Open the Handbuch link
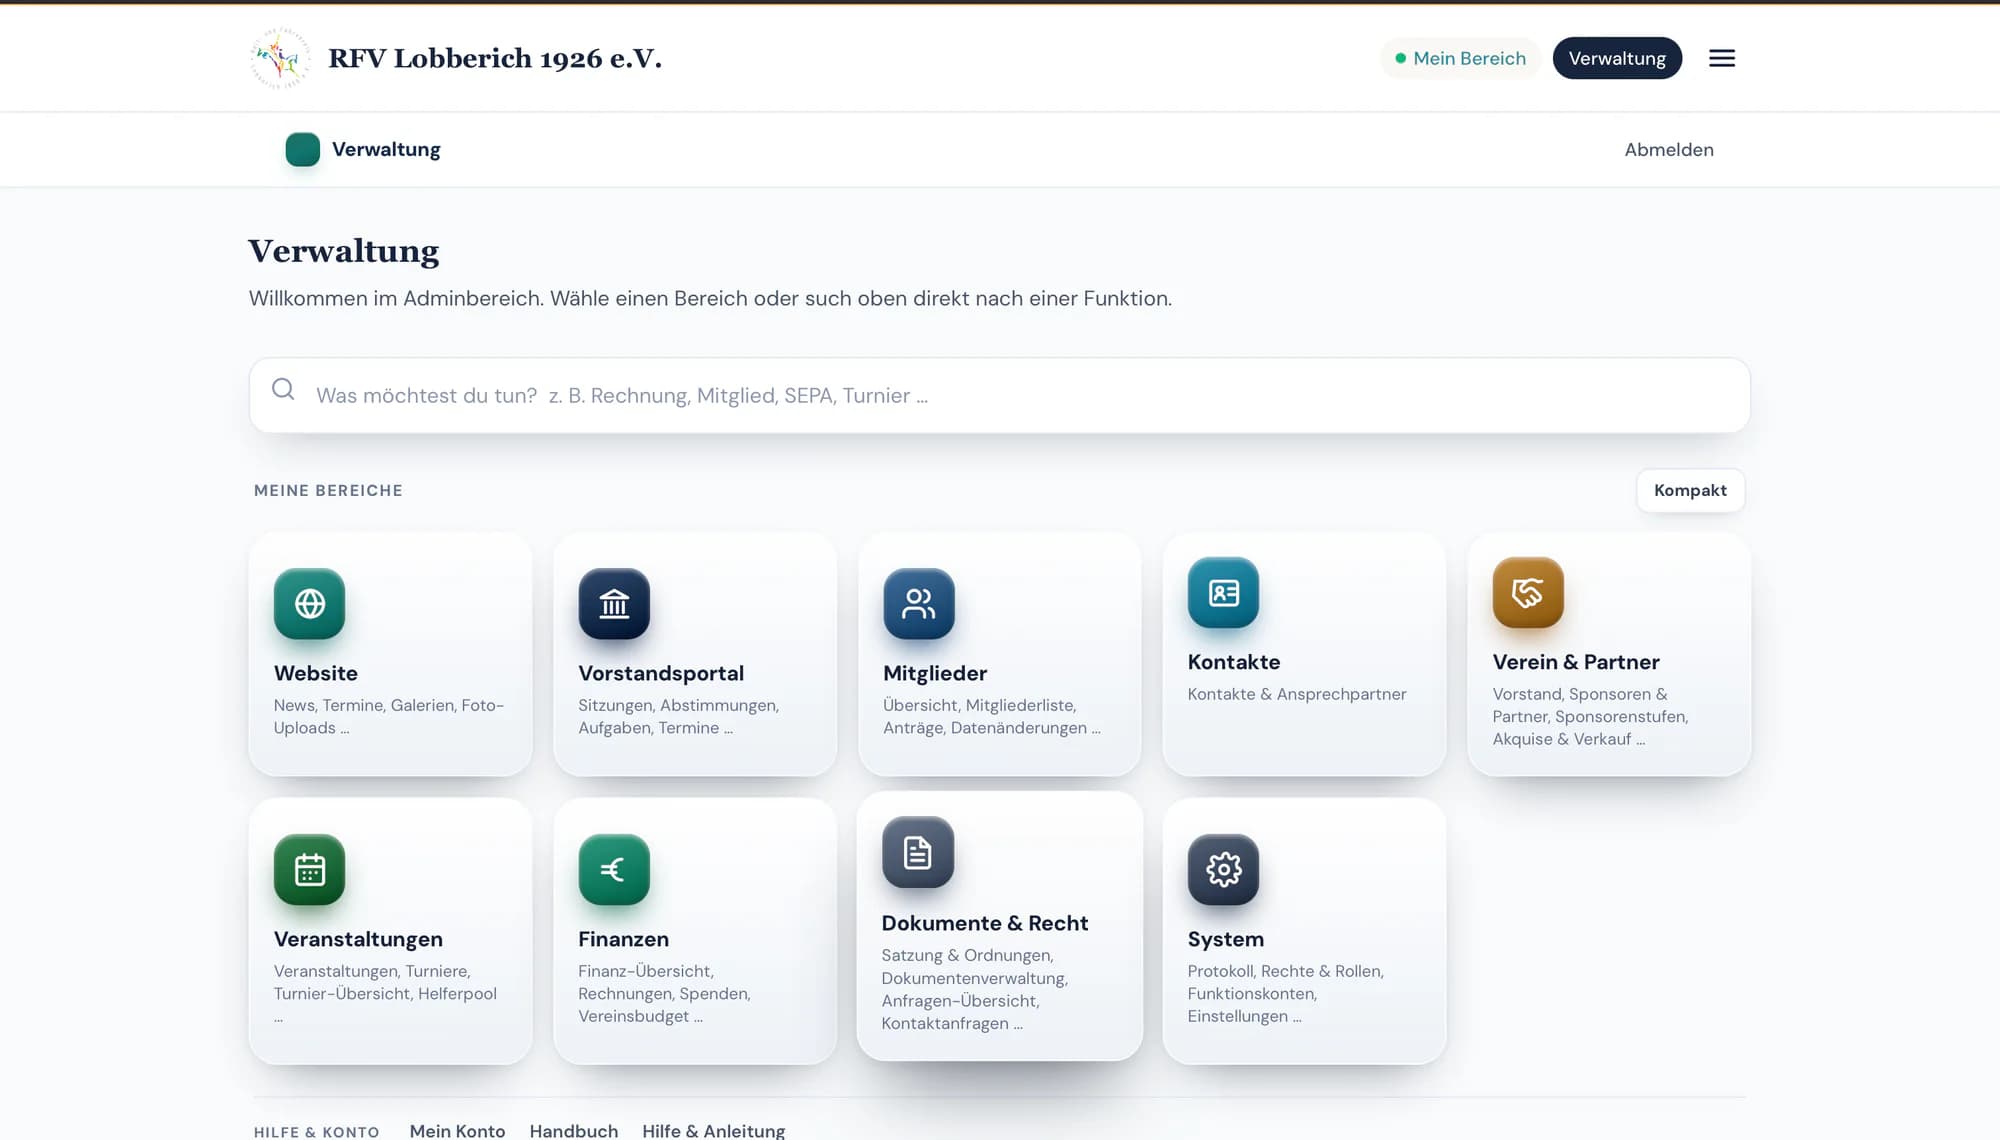Image resolution: width=2000 pixels, height=1140 pixels. pyautogui.click(x=574, y=1130)
